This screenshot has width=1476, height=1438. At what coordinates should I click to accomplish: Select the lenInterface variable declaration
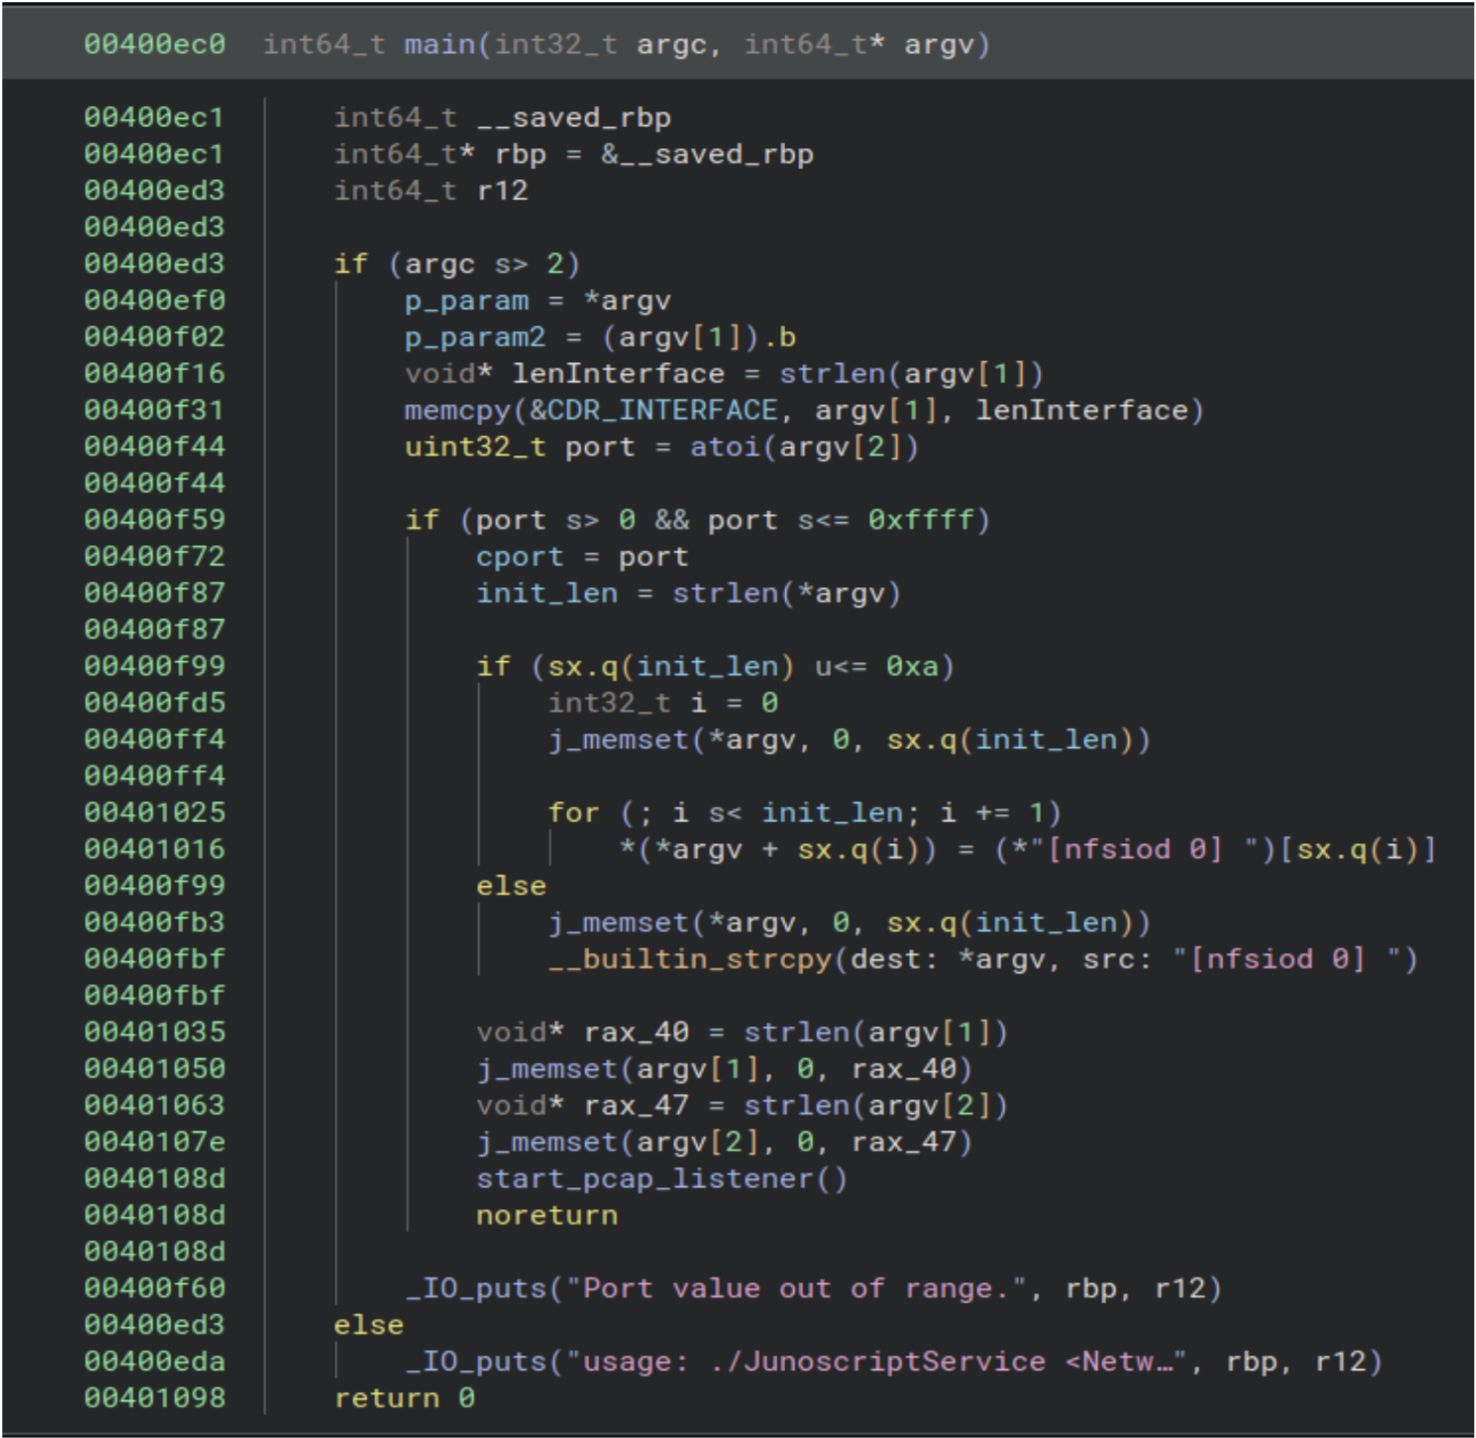[617, 374]
